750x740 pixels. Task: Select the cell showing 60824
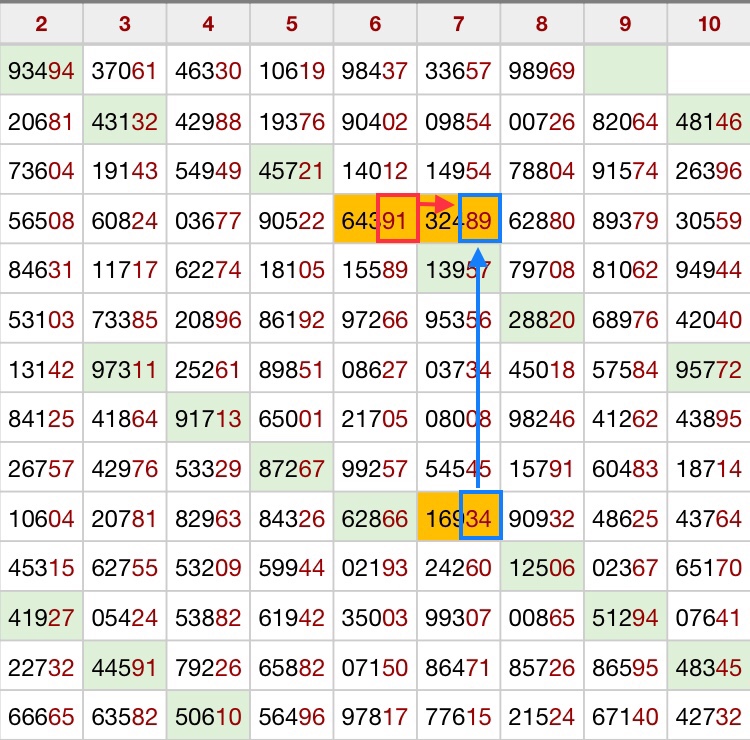click(x=124, y=220)
